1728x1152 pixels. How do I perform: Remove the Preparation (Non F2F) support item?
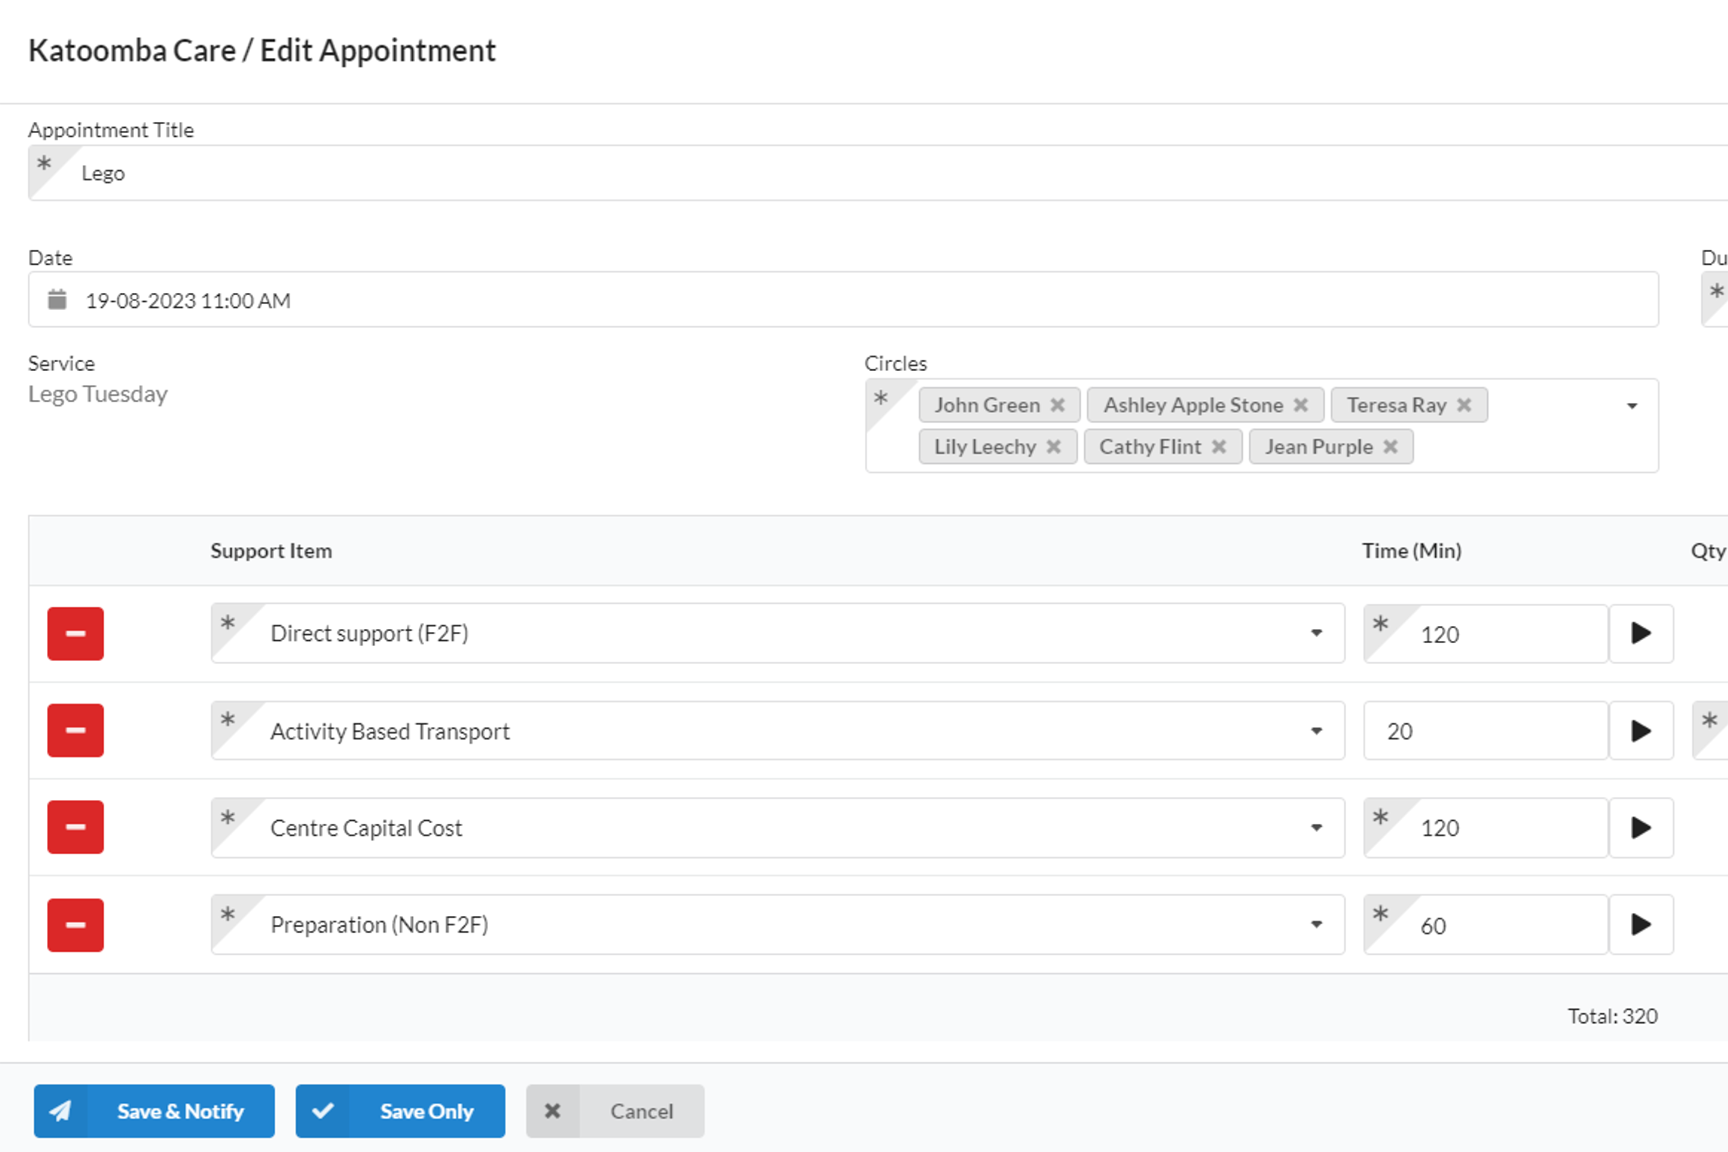[x=75, y=924]
